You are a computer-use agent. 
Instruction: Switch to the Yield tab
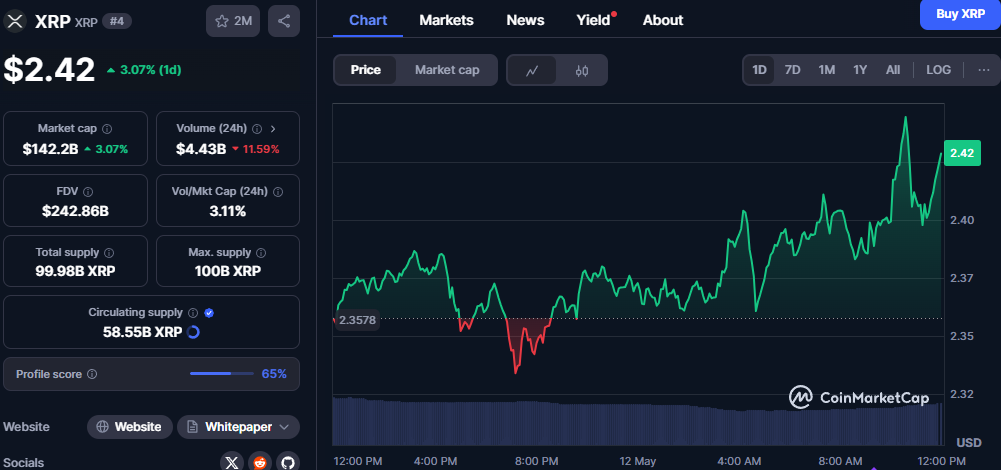click(594, 20)
